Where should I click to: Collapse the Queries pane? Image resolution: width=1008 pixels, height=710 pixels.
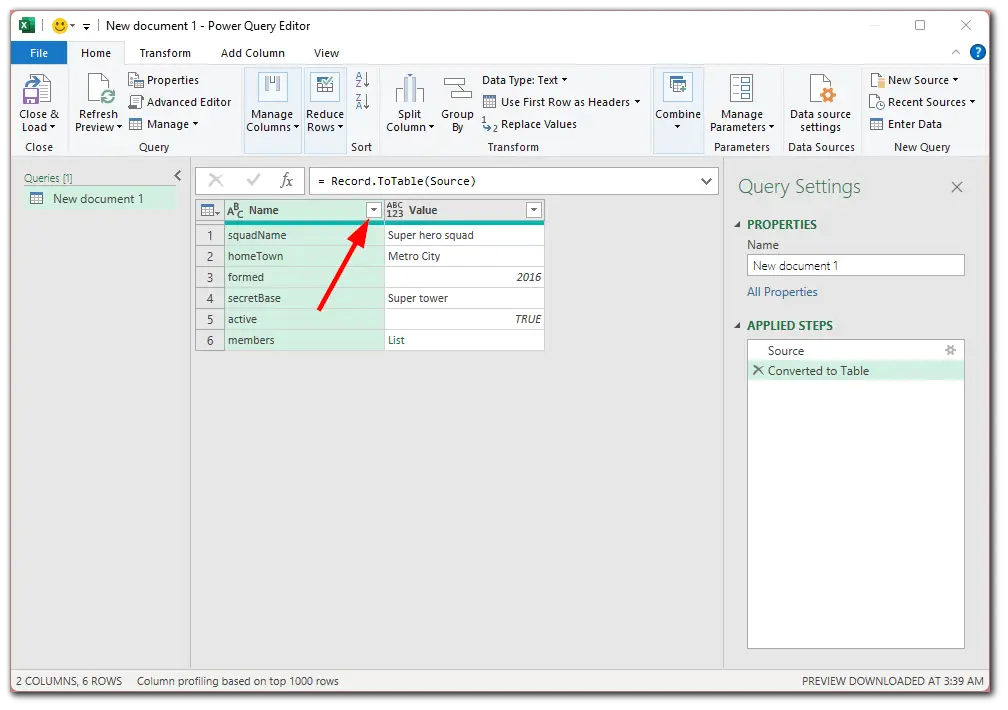[x=178, y=176]
